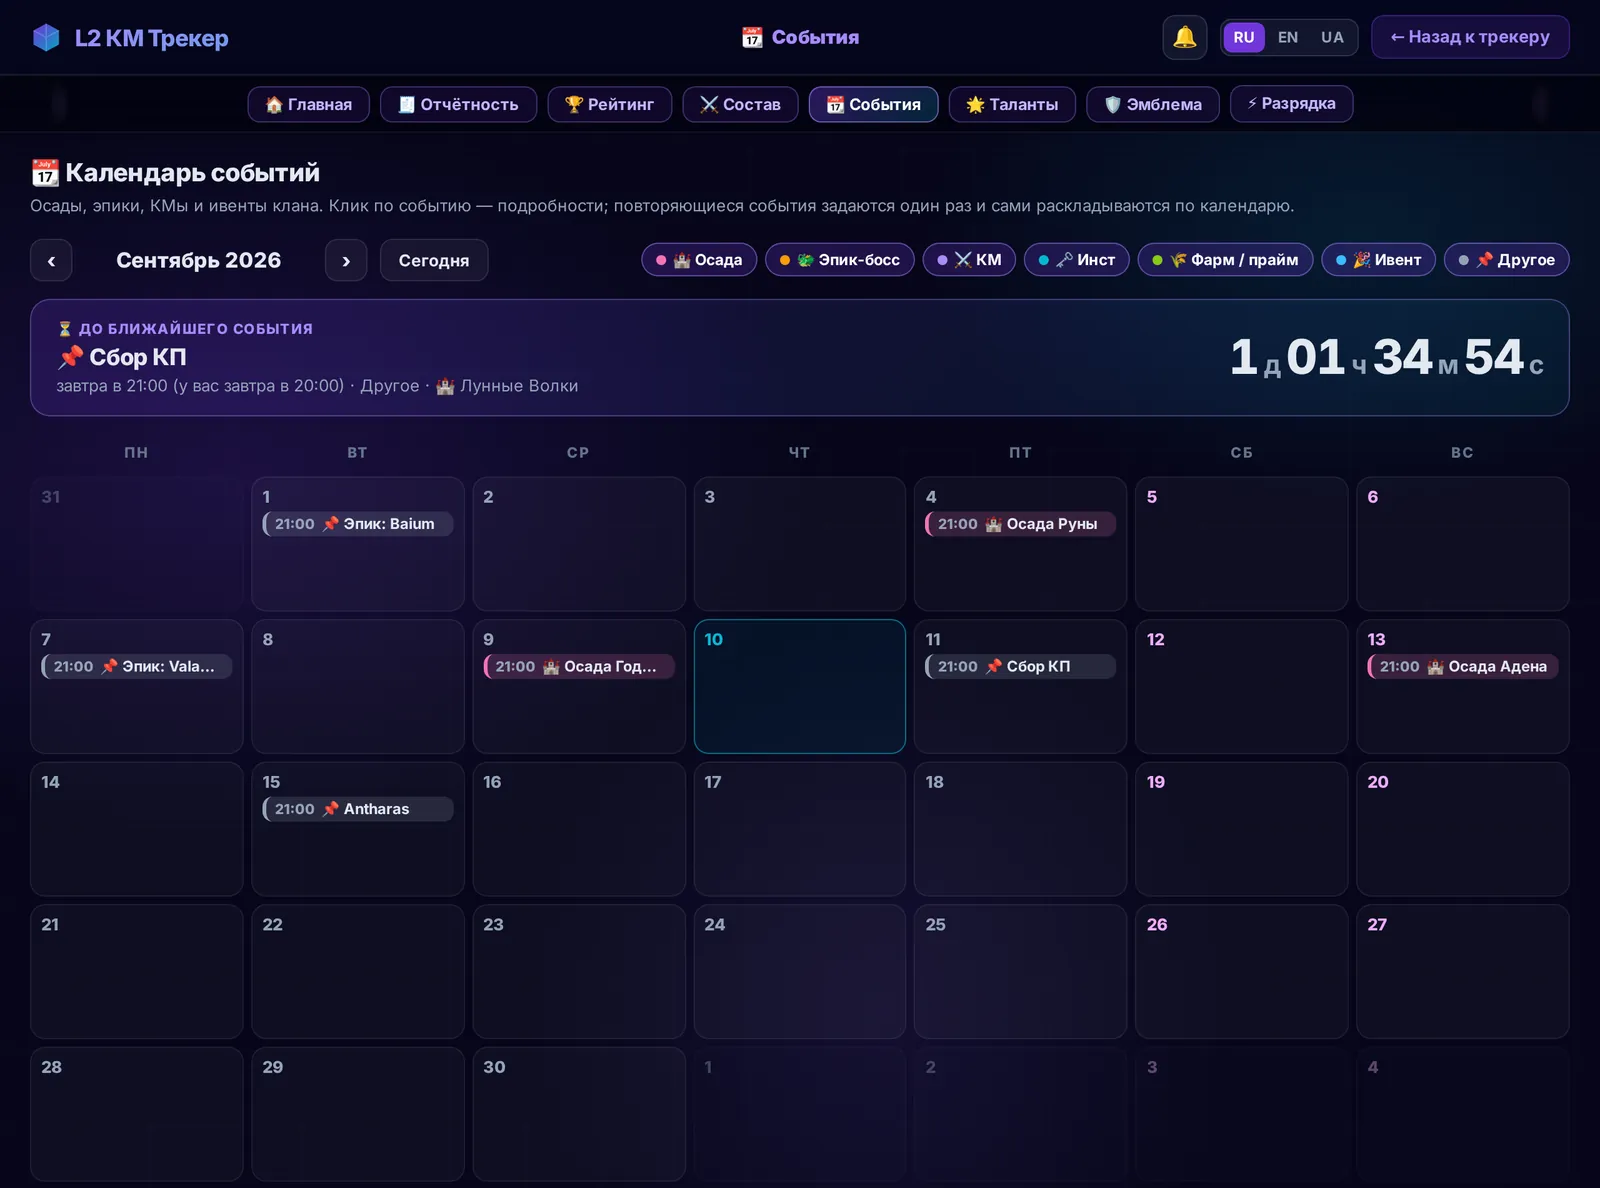Open Эпик: Baium event on the 1st
The height and width of the screenshot is (1188, 1600).
[358, 524]
